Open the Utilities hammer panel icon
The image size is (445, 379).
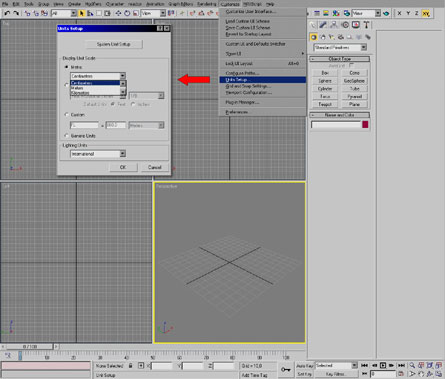tap(366, 25)
